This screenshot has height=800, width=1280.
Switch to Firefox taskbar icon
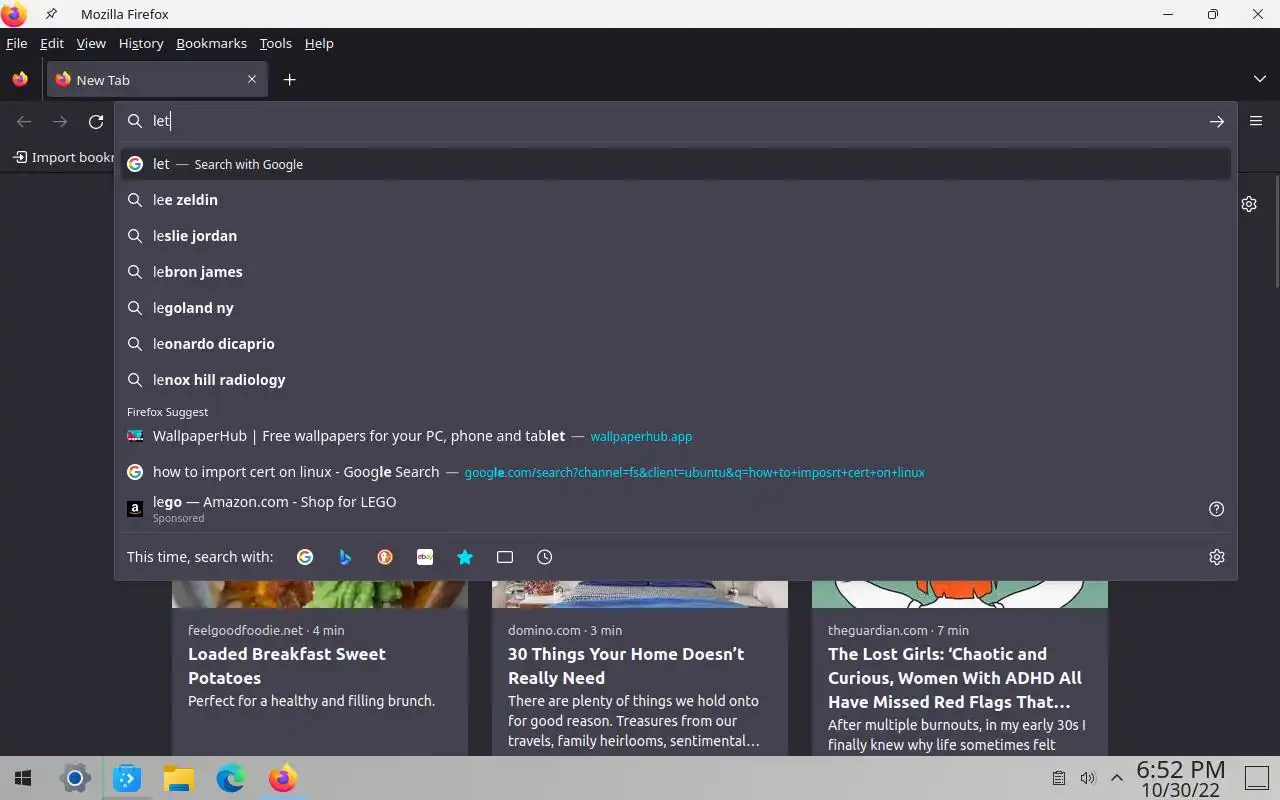(283, 778)
